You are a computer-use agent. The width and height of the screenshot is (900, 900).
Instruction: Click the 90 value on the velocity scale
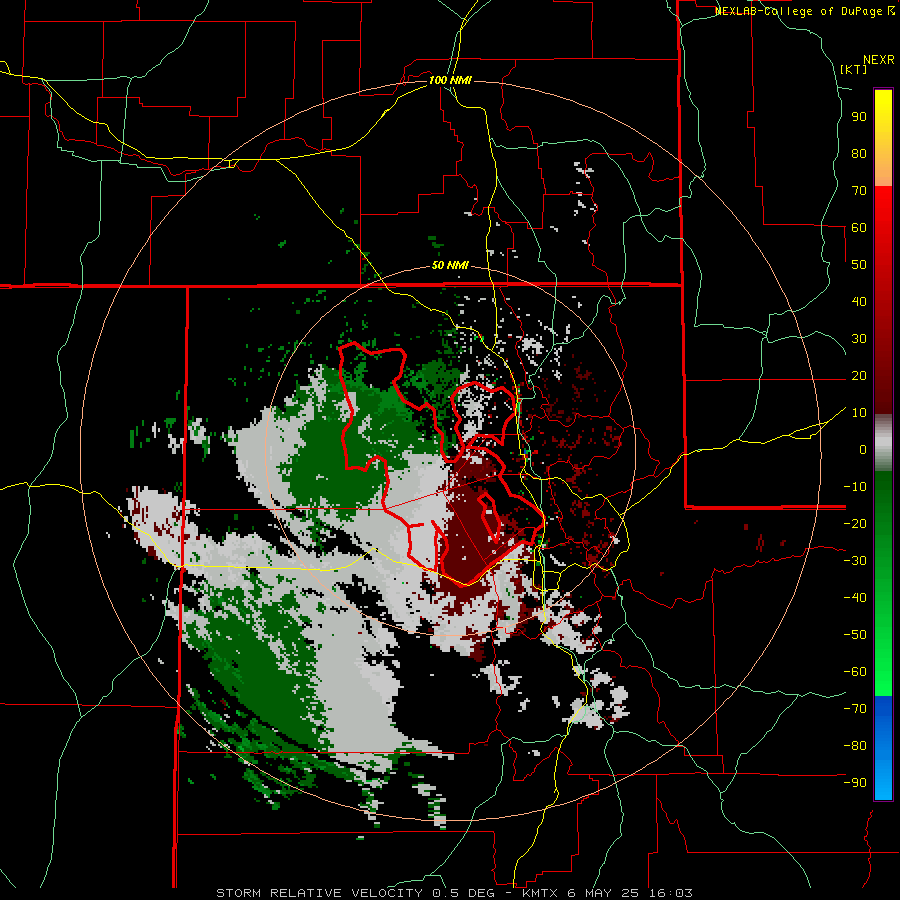pos(859,117)
